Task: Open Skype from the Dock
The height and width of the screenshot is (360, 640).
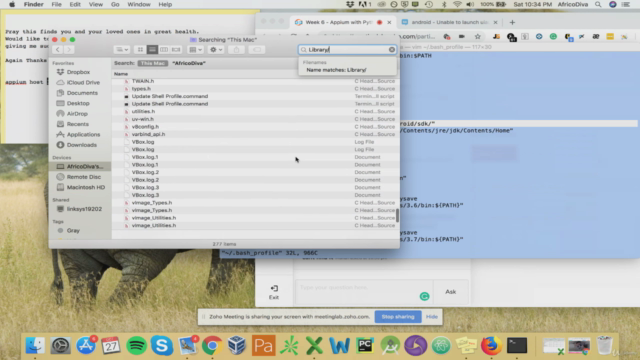Action: tap(162, 346)
